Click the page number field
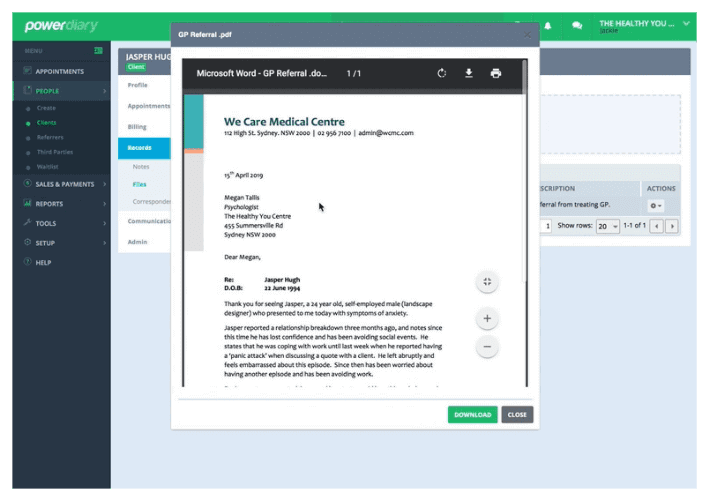This screenshot has height=501, width=709. [x=546, y=226]
